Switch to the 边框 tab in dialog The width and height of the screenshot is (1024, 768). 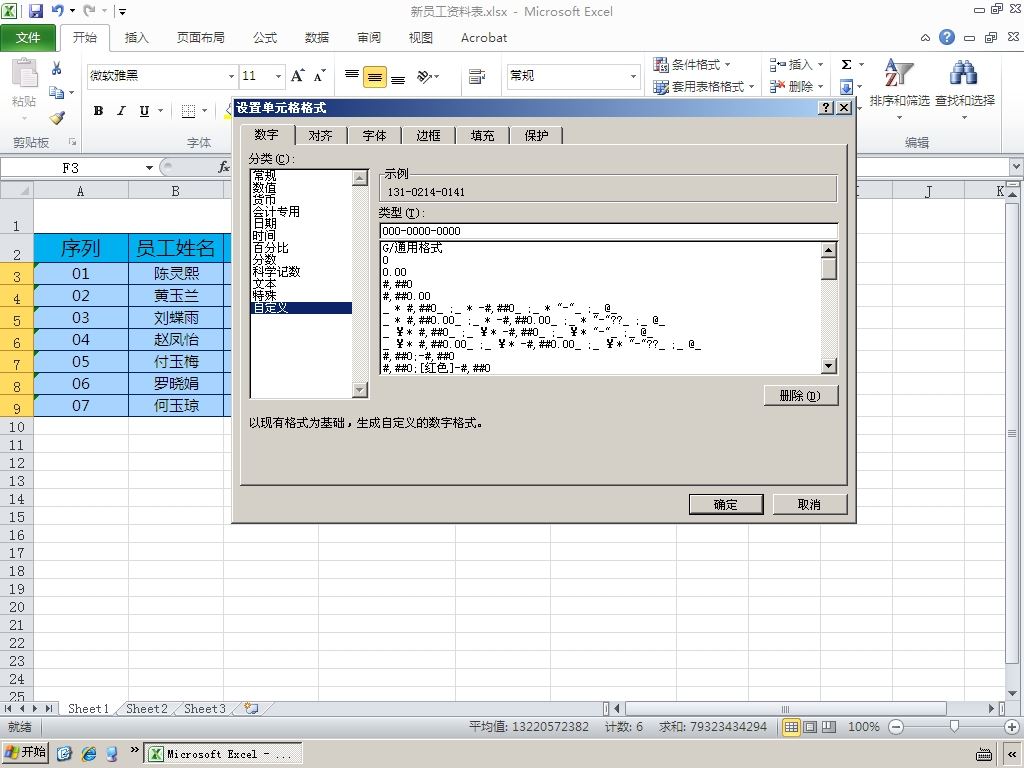[428, 135]
